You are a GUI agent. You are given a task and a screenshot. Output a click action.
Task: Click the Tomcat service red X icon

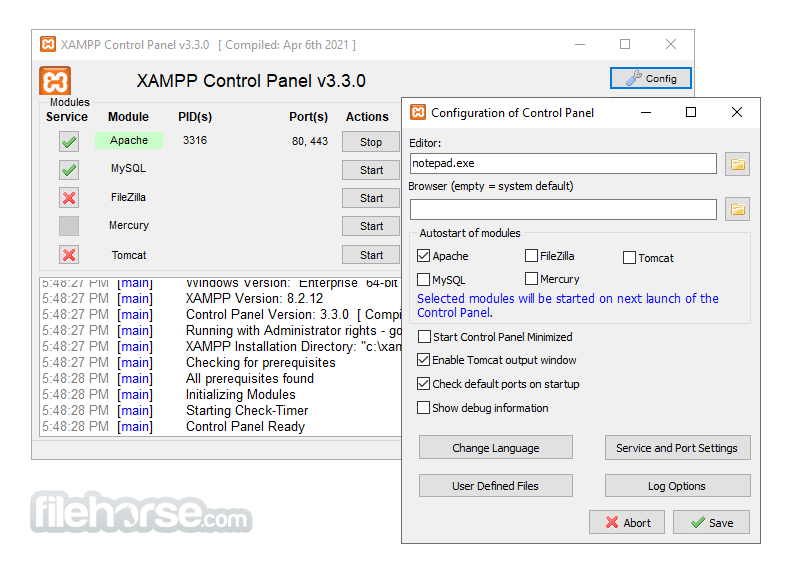point(69,255)
